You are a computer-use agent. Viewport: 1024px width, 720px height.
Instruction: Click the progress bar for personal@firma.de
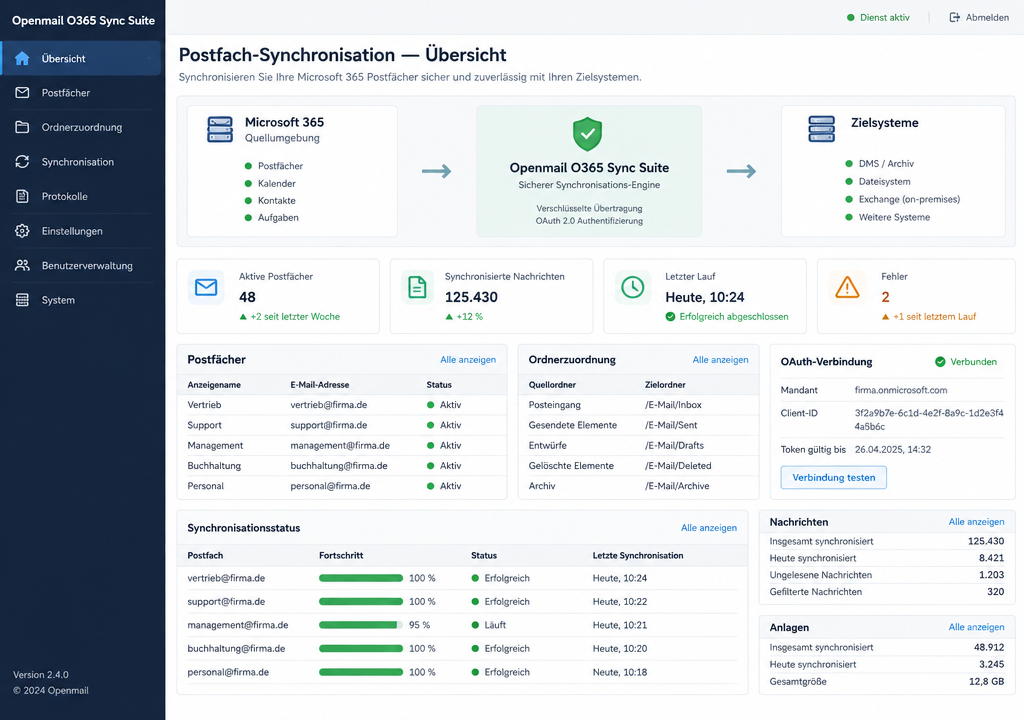coord(360,672)
